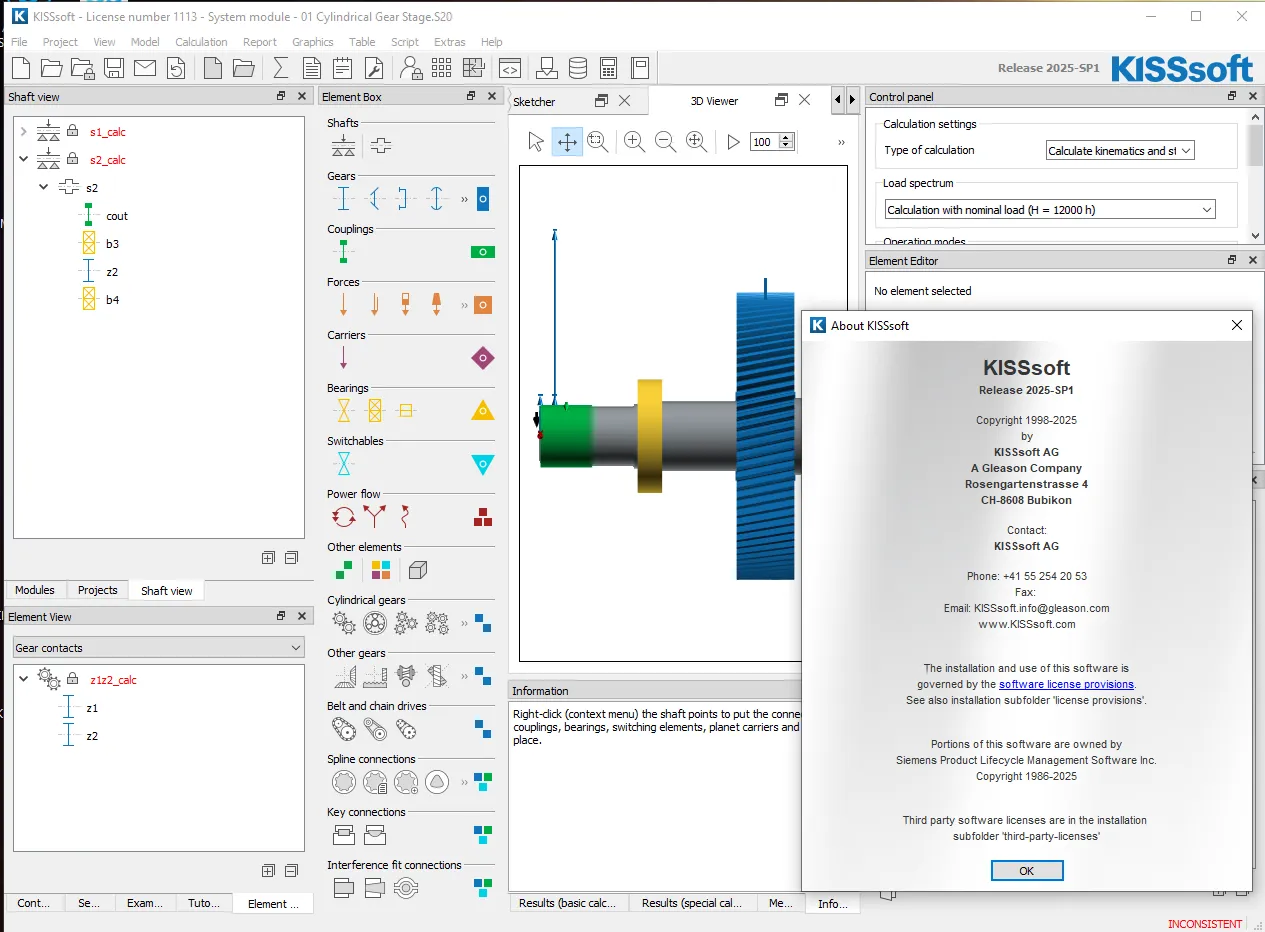The width and height of the screenshot is (1265, 932).
Task: Select cout element in Shaft view tree
Action: point(117,215)
